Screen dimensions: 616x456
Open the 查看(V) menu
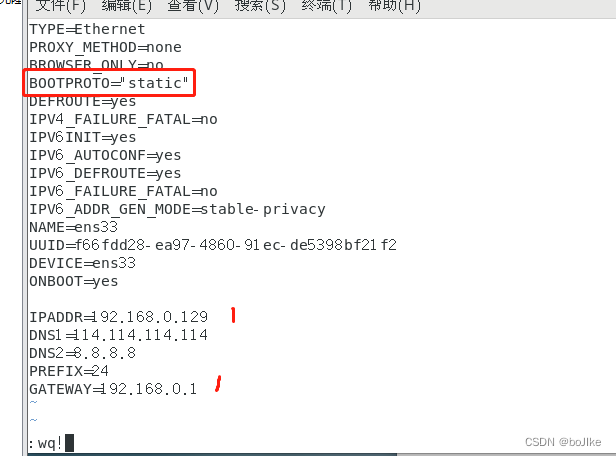tap(193, 6)
